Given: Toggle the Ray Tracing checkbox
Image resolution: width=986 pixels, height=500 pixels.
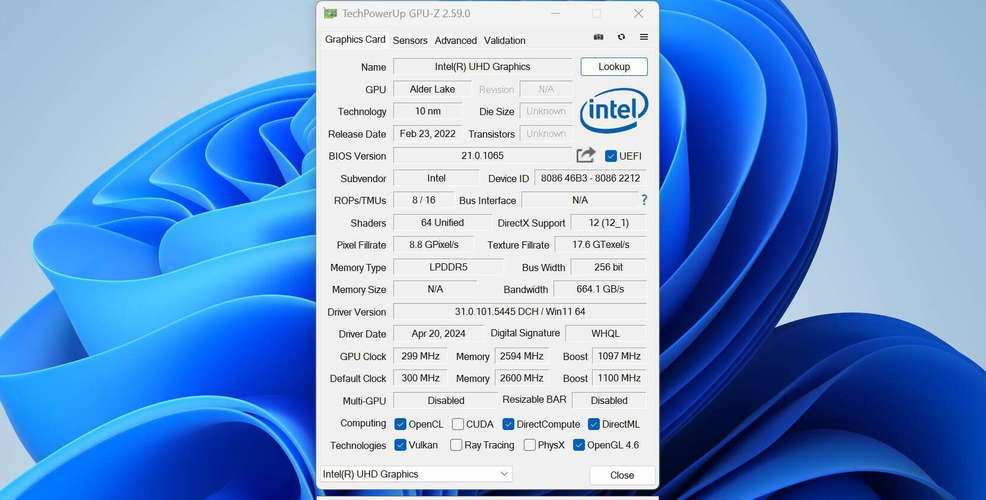Looking at the screenshot, I should [x=456, y=445].
